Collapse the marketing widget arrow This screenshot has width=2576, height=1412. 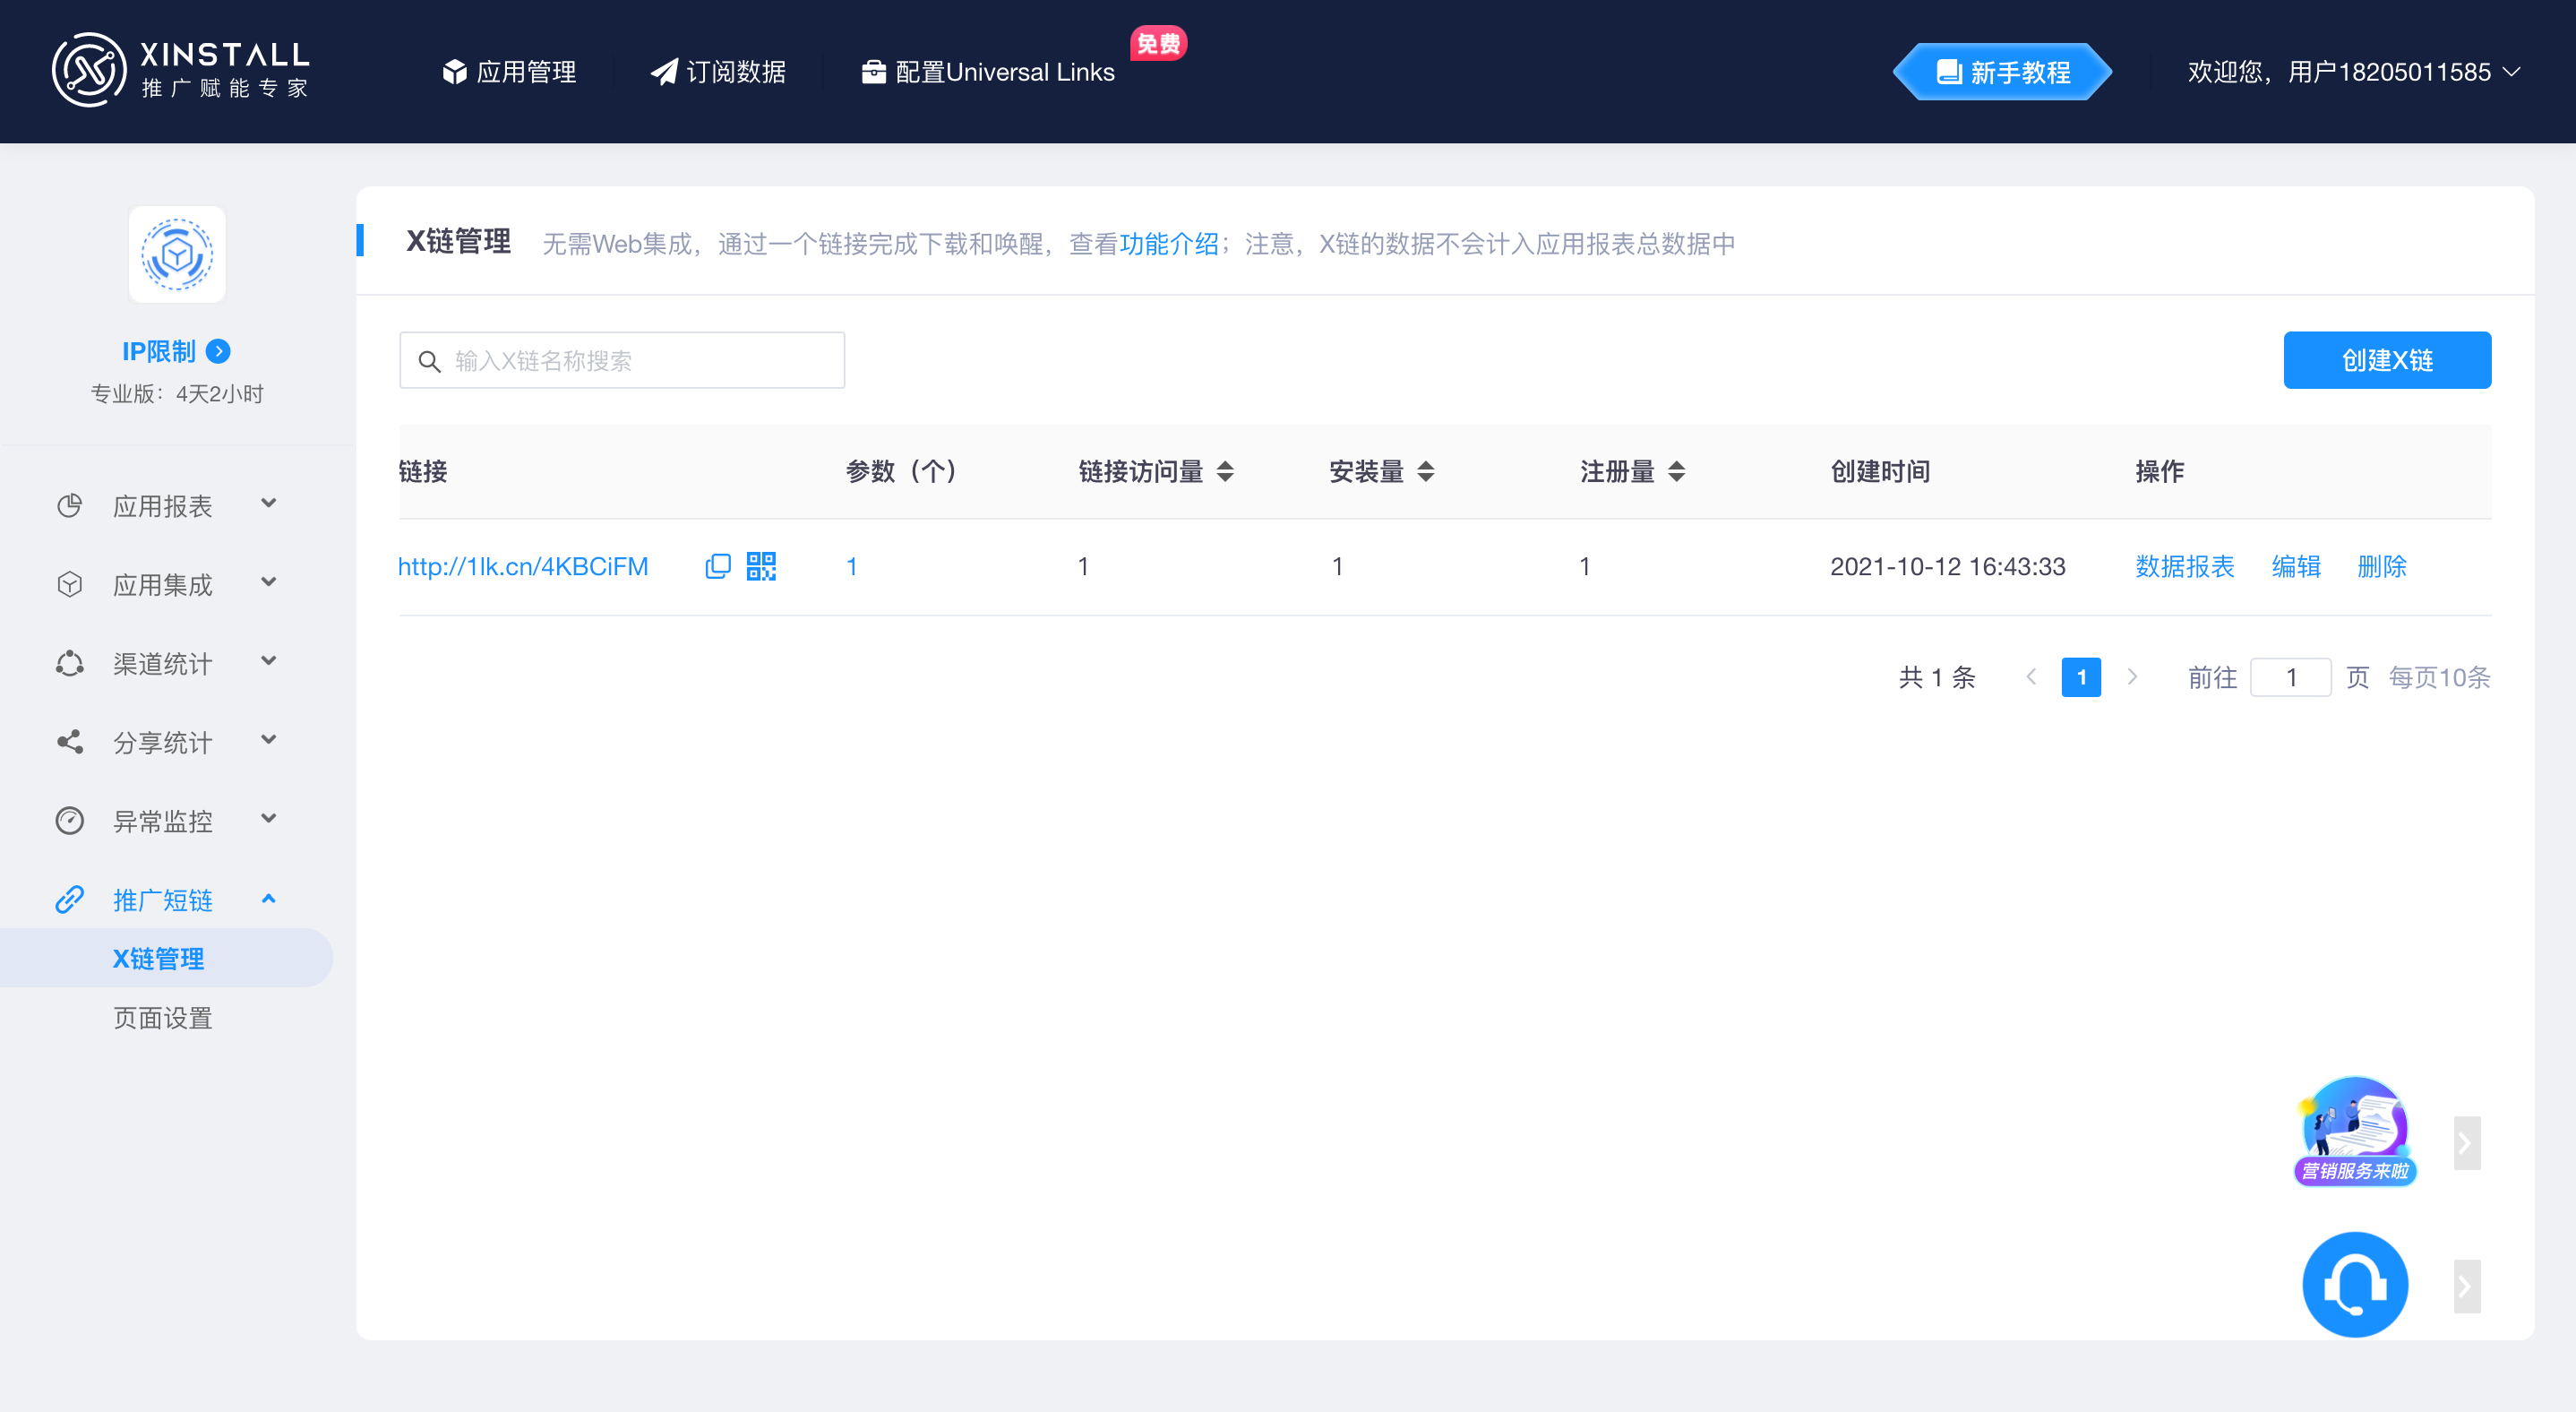point(2467,1143)
